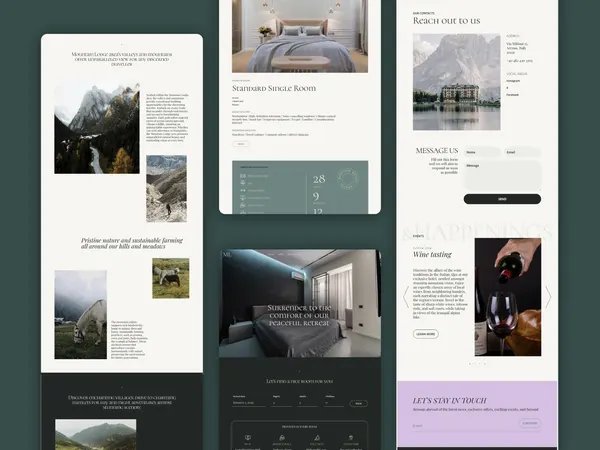Click the 'Standard Single Room' heading
This screenshot has height=450, width=600.
pos(274,88)
